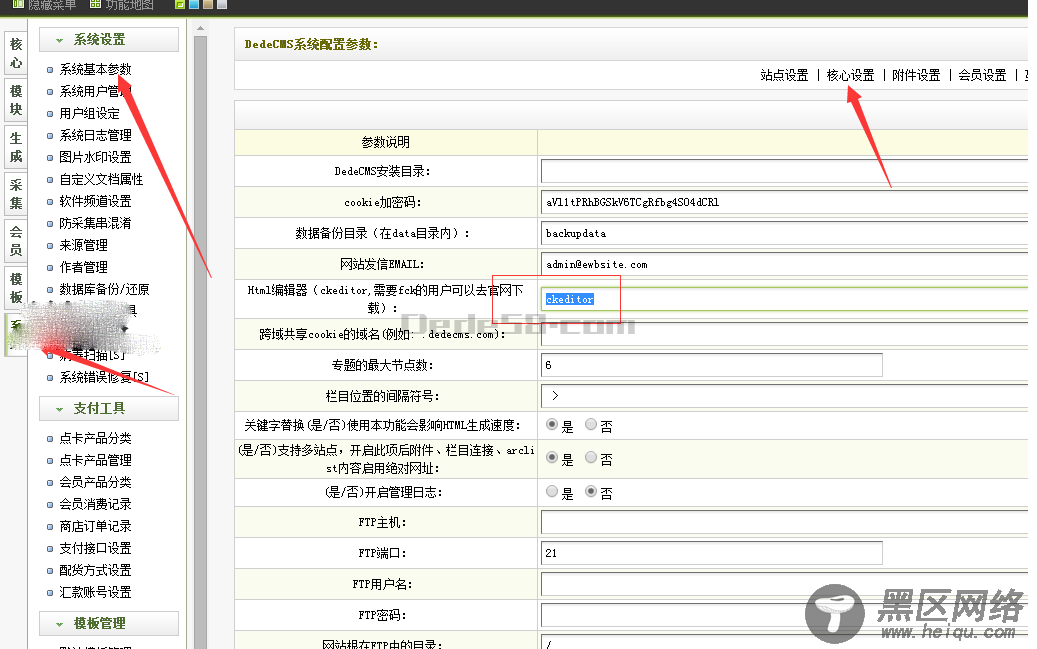Switch to the 模板 side tab

pos(16,288)
